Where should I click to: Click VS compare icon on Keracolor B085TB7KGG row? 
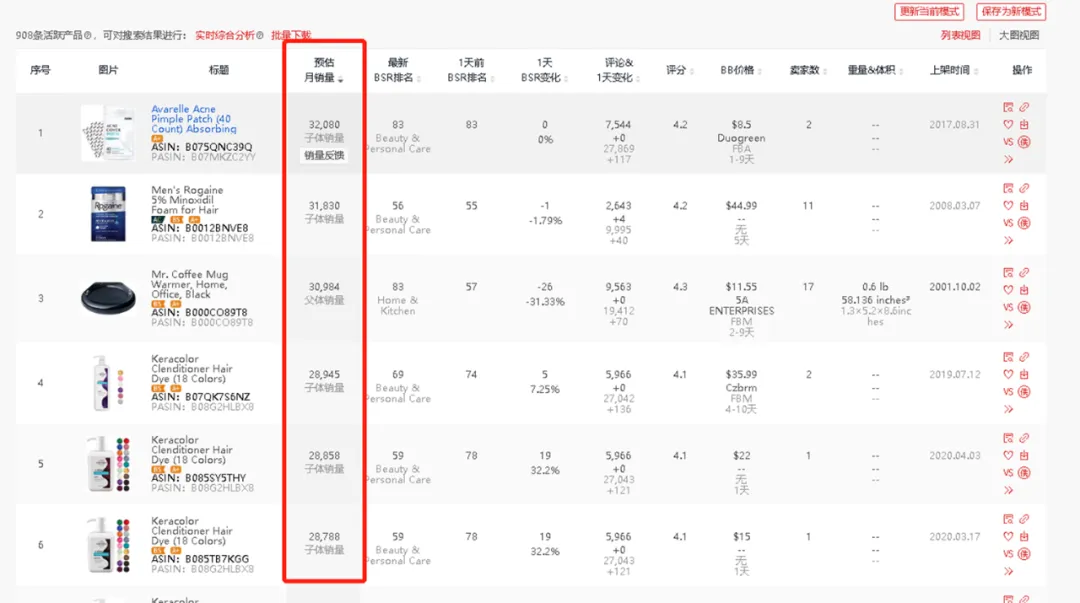tap(1008, 554)
